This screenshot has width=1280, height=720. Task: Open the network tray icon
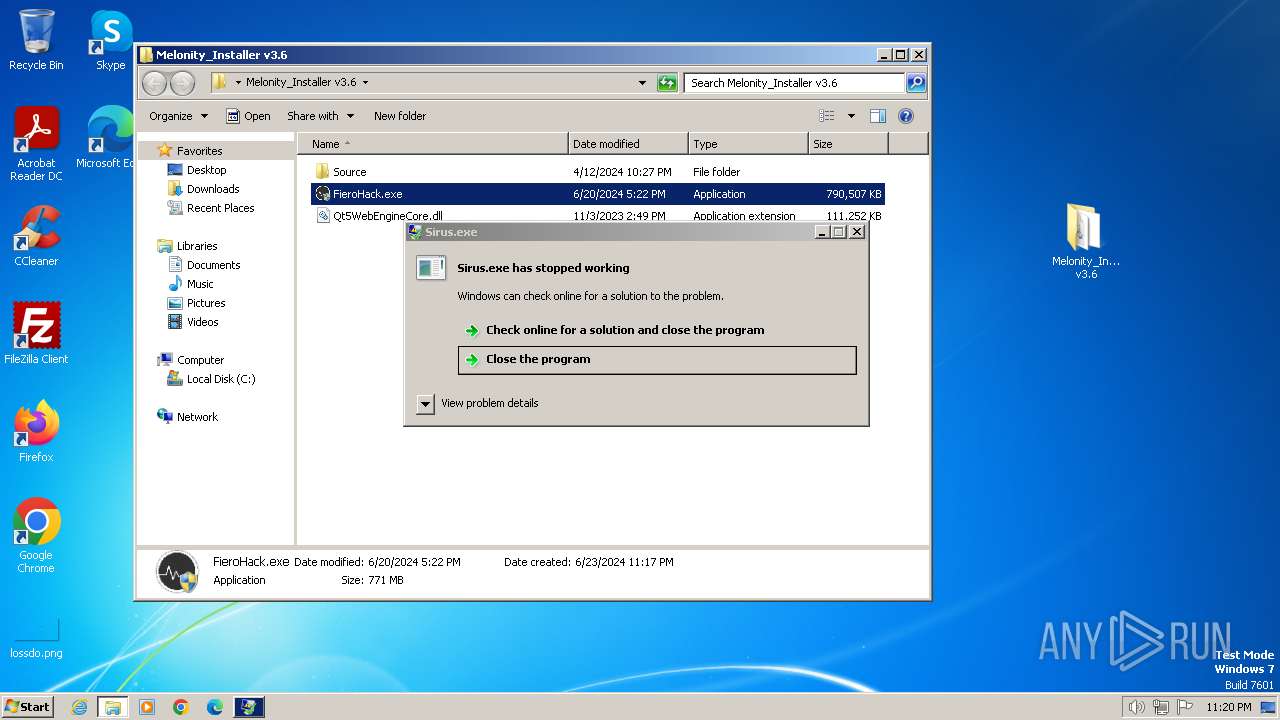point(1160,707)
